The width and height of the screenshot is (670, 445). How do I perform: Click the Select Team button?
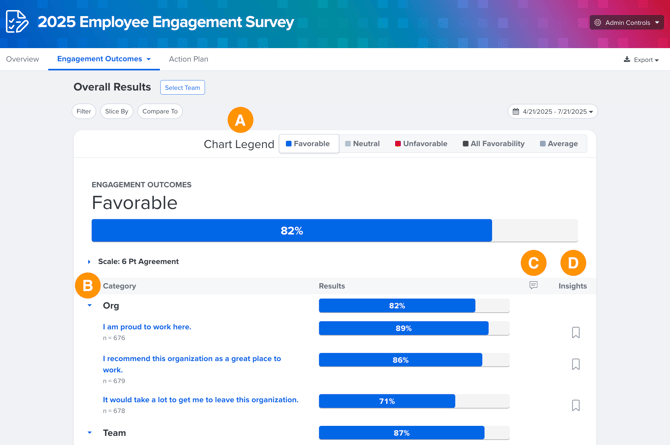pyautogui.click(x=182, y=88)
